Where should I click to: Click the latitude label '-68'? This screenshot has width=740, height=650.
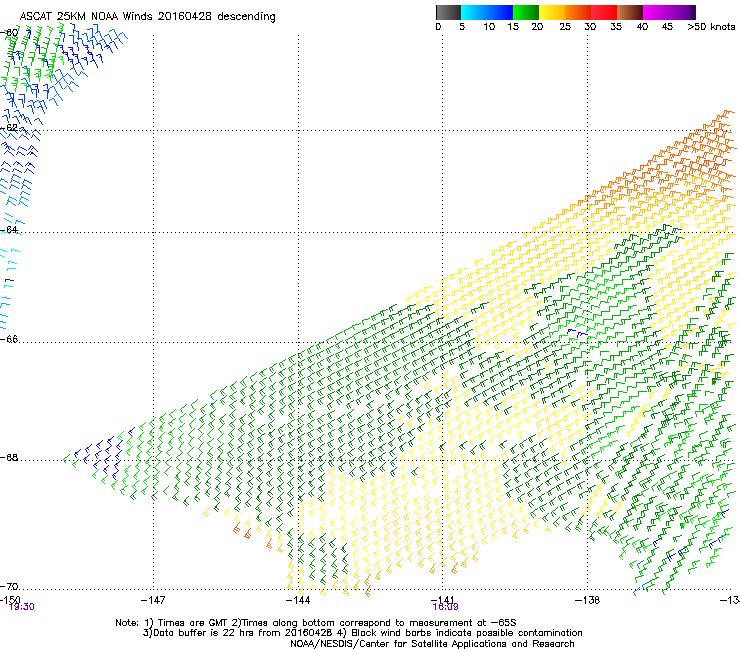(9, 458)
